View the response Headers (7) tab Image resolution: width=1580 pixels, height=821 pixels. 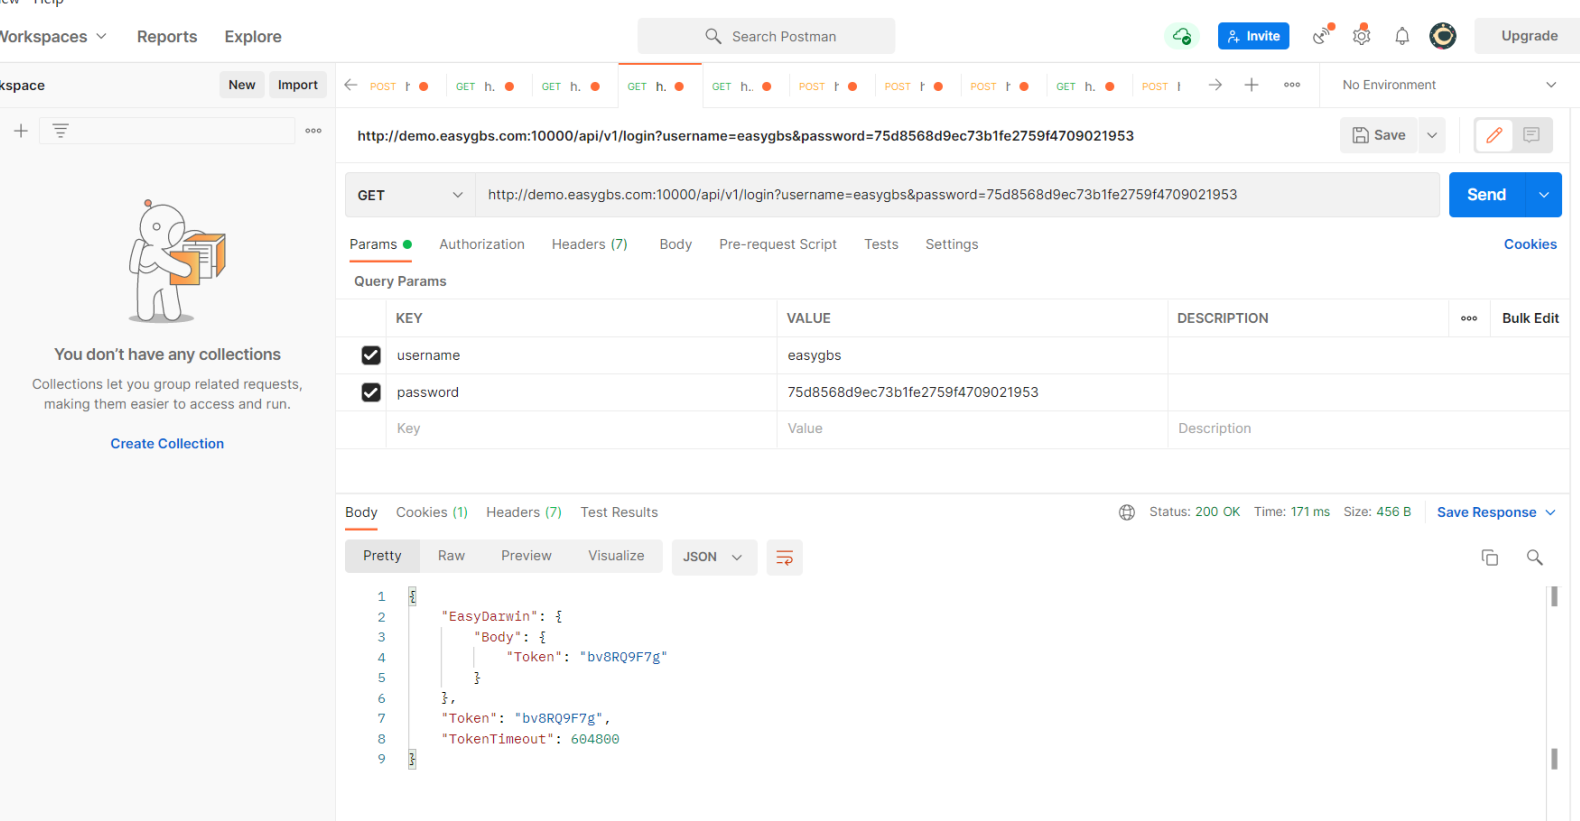pyautogui.click(x=524, y=512)
